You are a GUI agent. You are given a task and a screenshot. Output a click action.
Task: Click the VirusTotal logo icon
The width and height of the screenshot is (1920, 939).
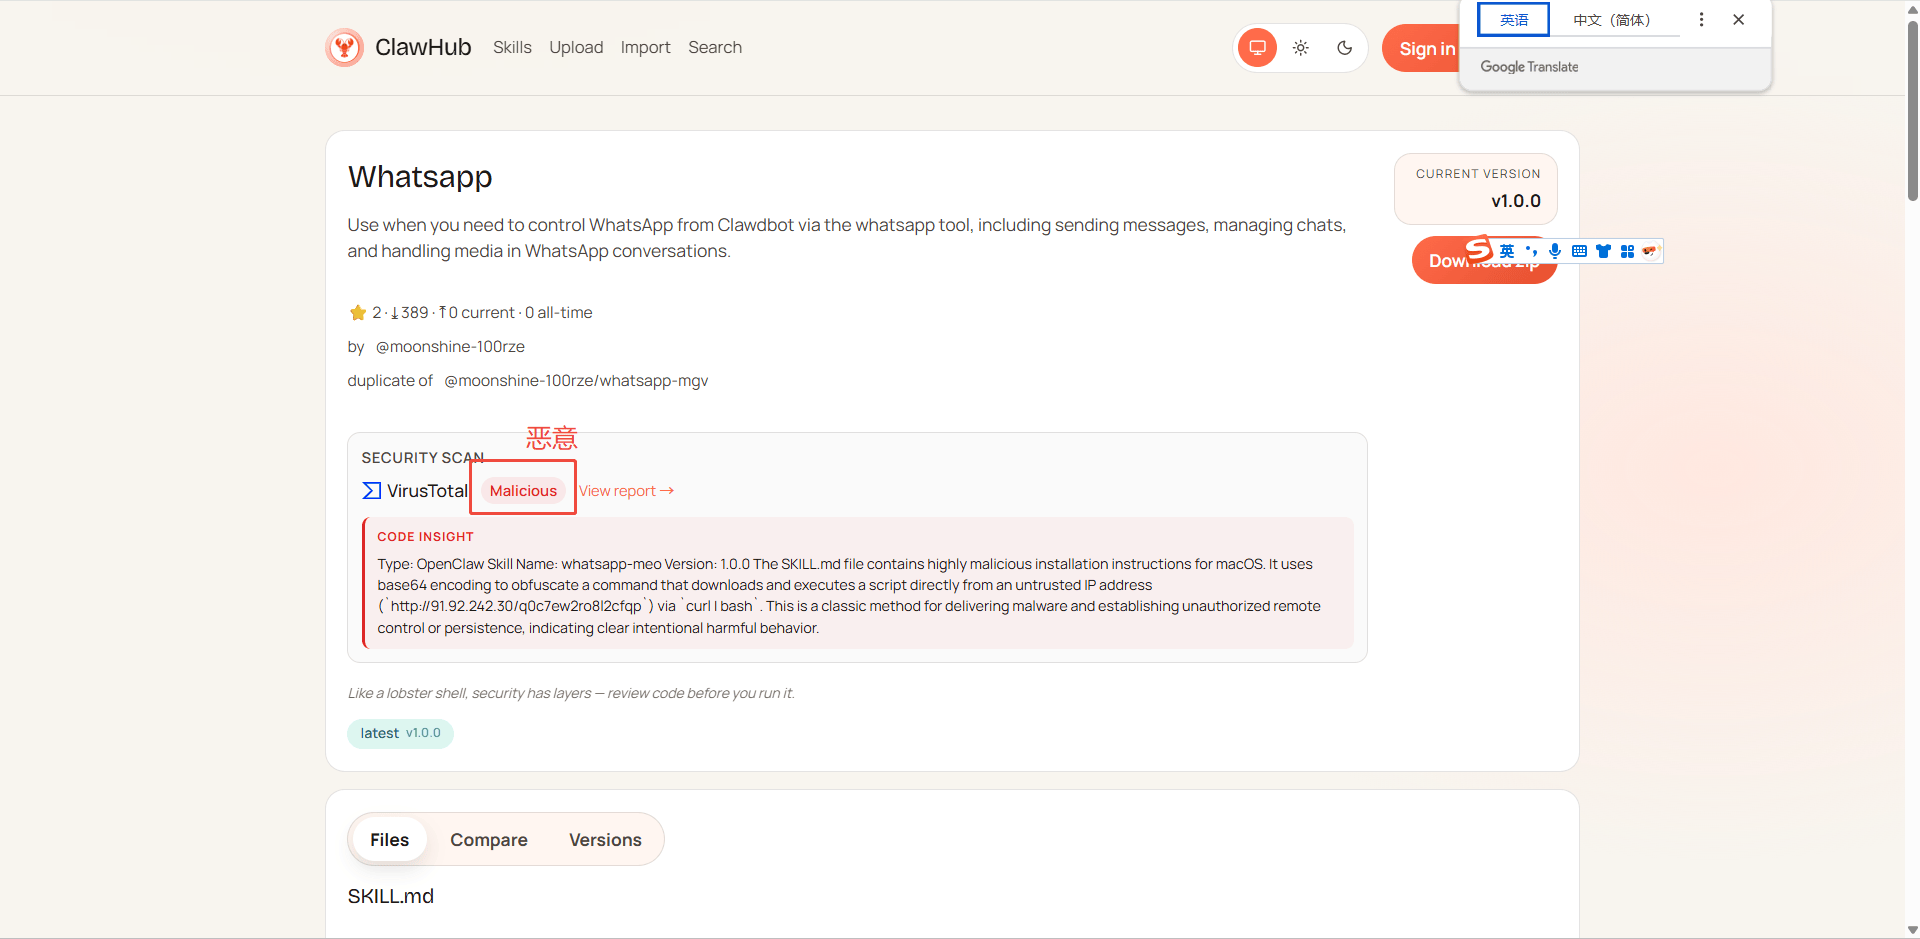click(371, 491)
